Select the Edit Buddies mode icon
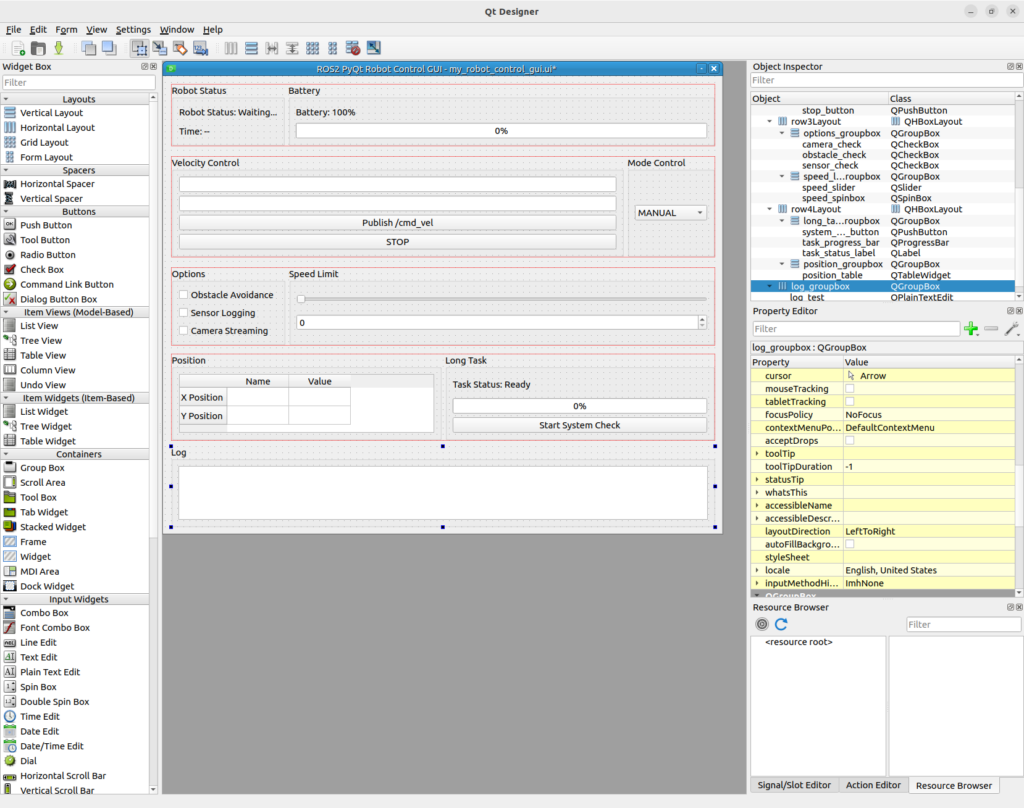The image size is (1024, 808). click(x=180, y=48)
